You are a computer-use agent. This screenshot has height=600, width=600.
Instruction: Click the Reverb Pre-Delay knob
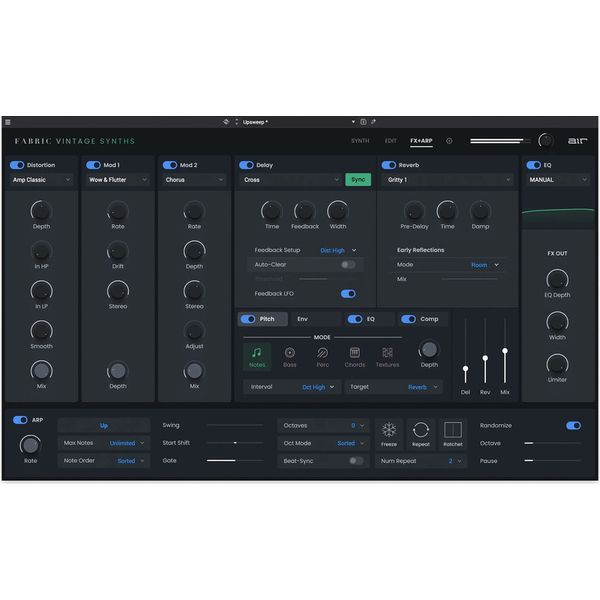click(414, 211)
